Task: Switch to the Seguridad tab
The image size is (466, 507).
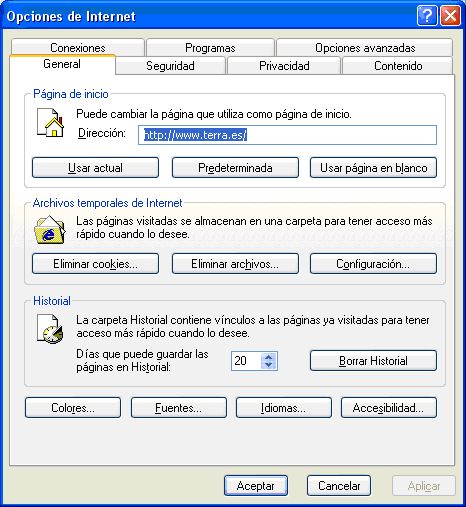Action: point(170,66)
